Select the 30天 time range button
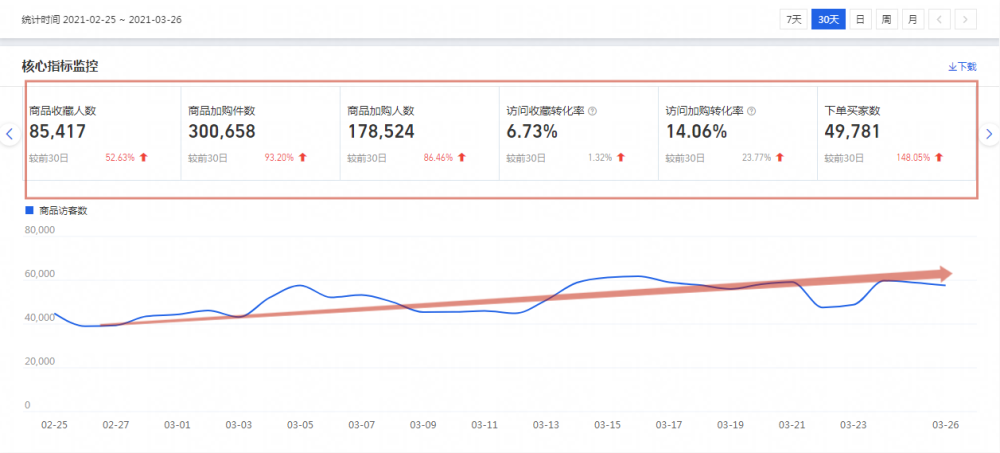 (828, 19)
